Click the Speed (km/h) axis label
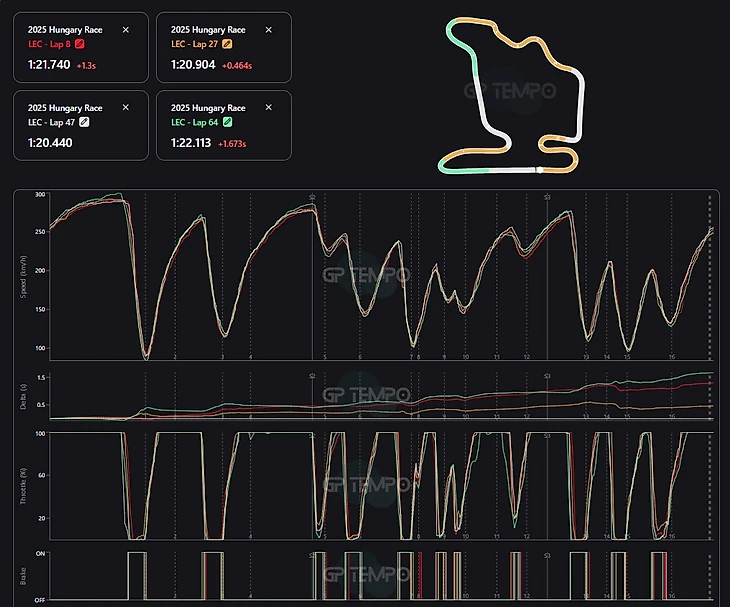Screen dimensions: 730x607 (x=36, y=273)
